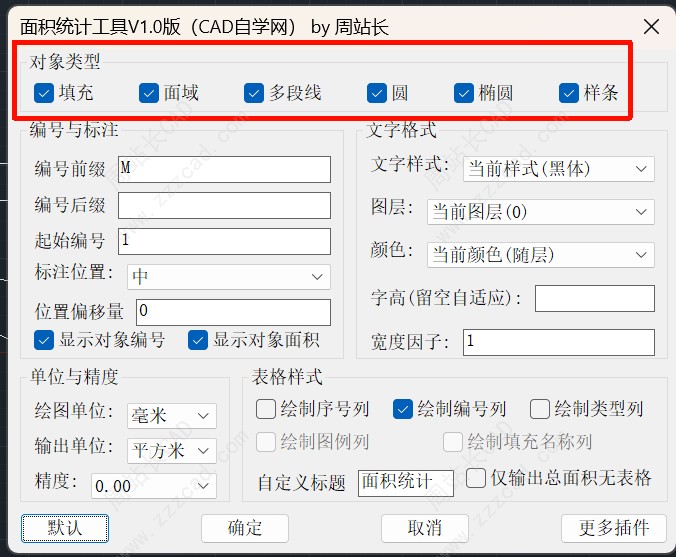Screen dimensions: 676x557
Task: Click the 编号后缀 text box
Action: coord(224,205)
